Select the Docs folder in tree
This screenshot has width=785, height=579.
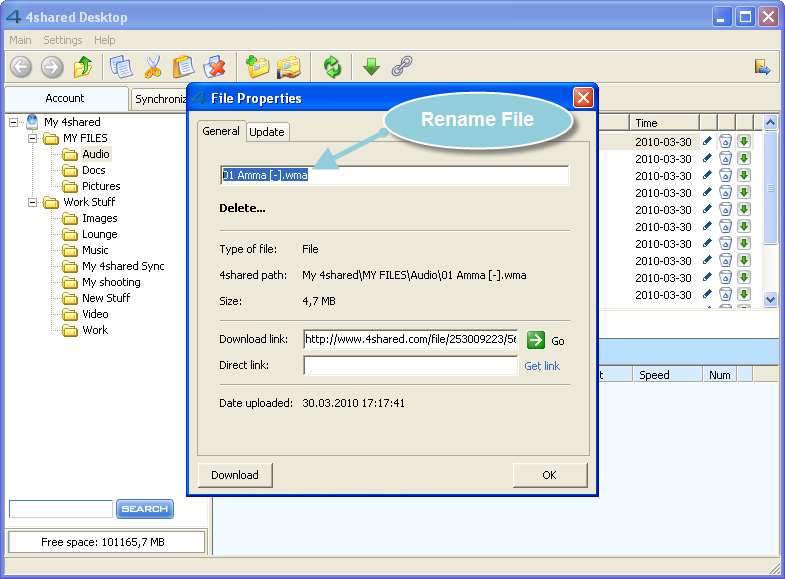tap(94, 170)
